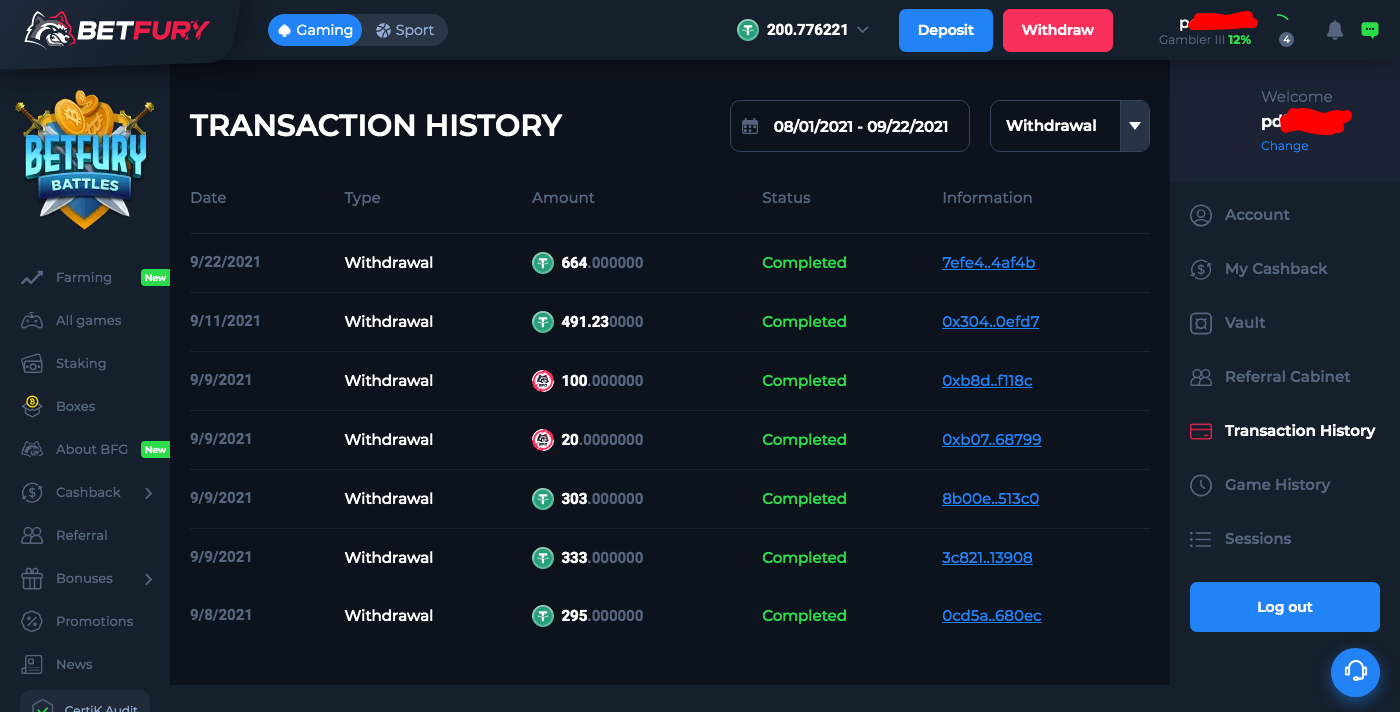Click the Promotions percent icon
Screen dimensions: 1400x712
32,622
